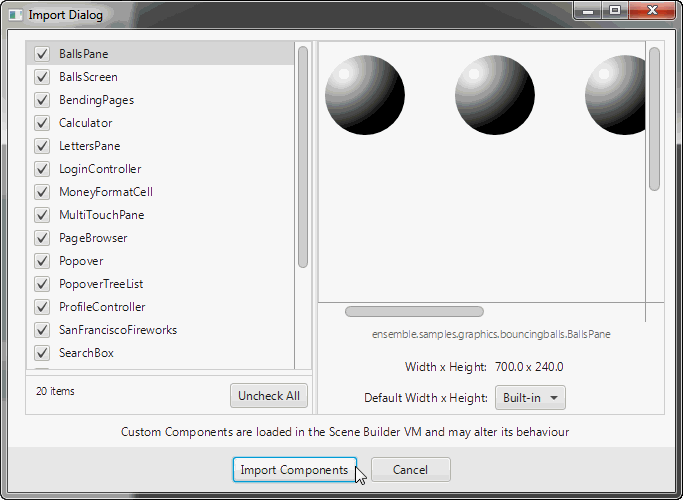The height and width of the screenshot is (500, 683).
Task: Select the Popover list item label
Action: pos(81,261)
